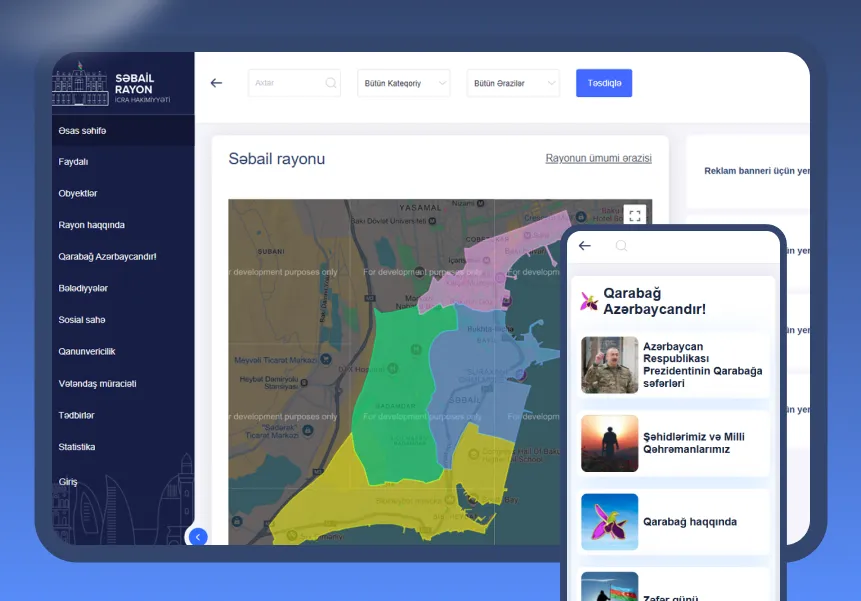
Task: Go to Vətəndaş müraciəti section
Action: coord(97,384)
